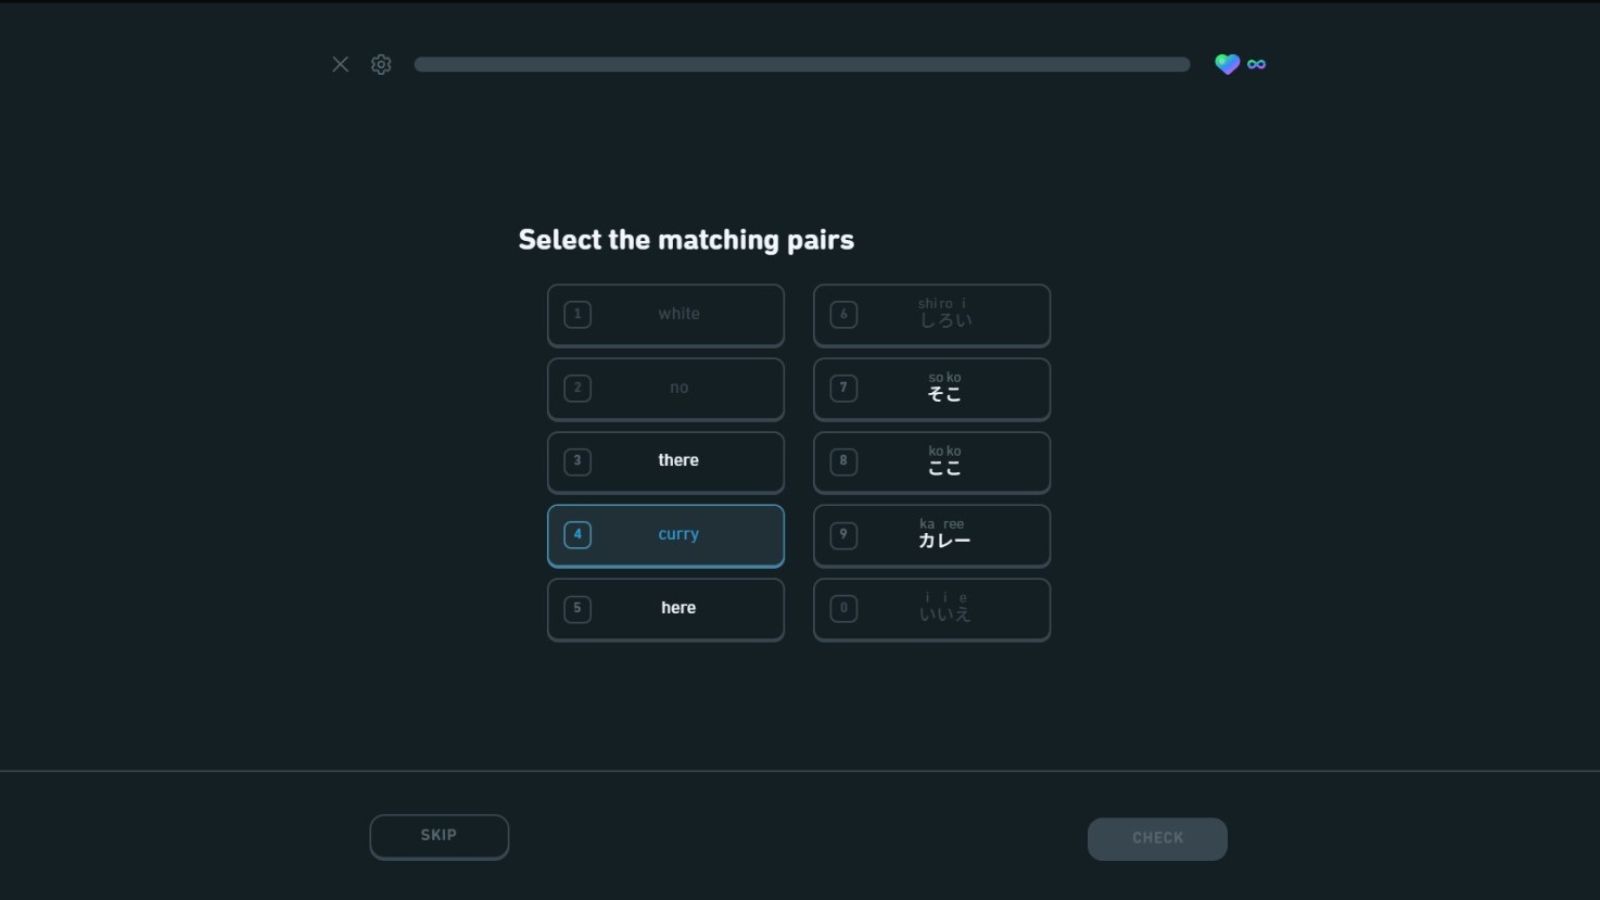Image resolution: width=1600 pixels, height=900 pixels.
Task: Click the number 3 key badge
Action: pos(577,461)
